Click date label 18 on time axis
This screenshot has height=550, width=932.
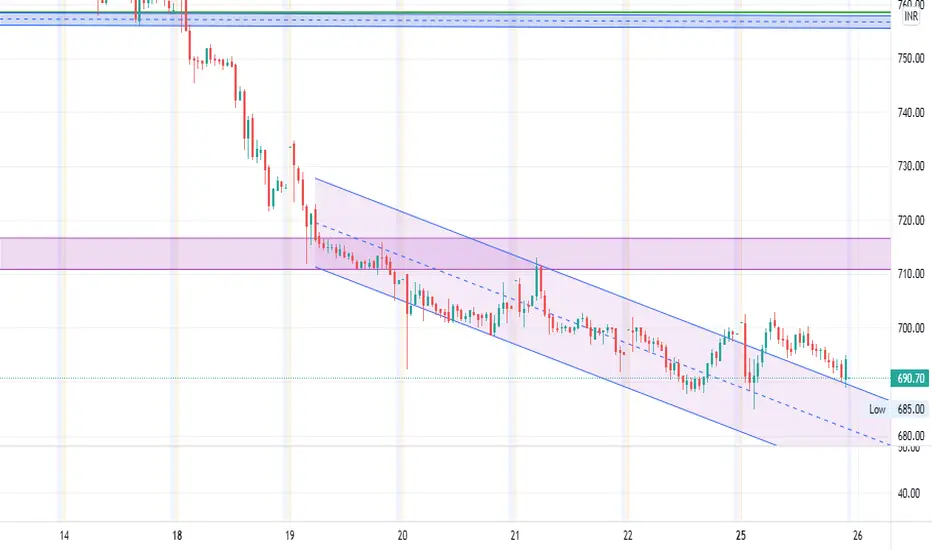point(177,536)
